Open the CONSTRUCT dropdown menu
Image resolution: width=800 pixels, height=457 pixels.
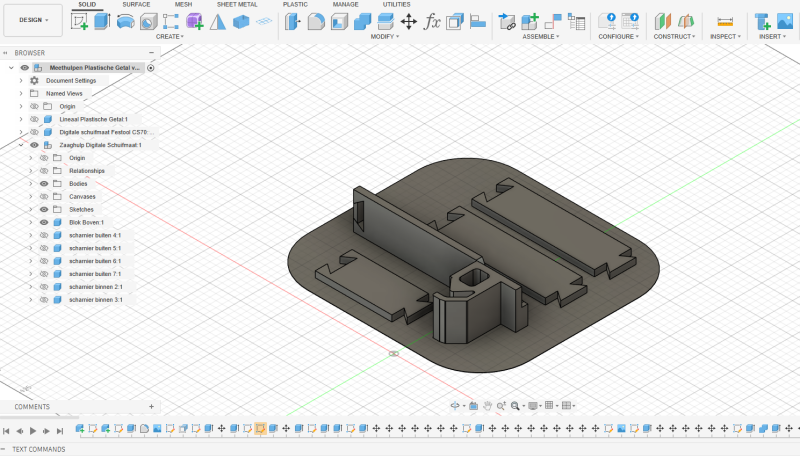674,37
